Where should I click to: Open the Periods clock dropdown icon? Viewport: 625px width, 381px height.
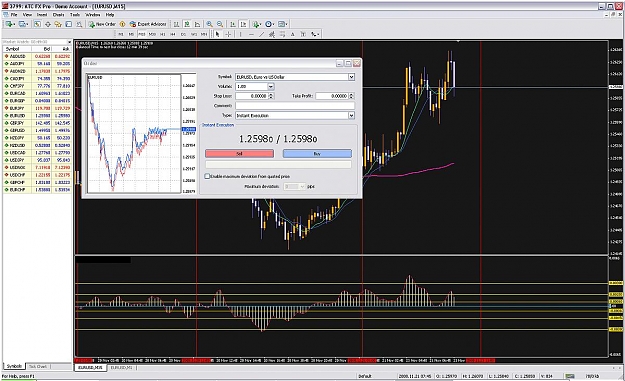pos(269,24)
